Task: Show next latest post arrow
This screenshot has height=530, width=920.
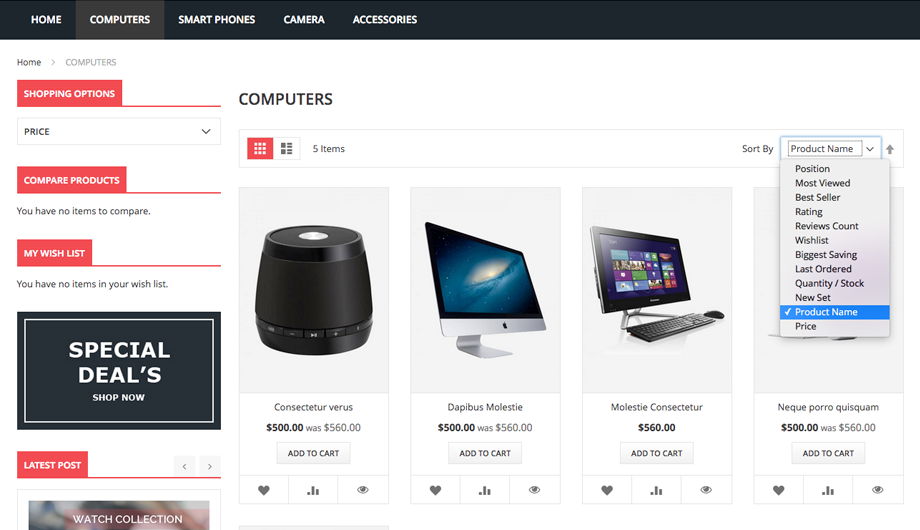Action: tap(209, 466)
